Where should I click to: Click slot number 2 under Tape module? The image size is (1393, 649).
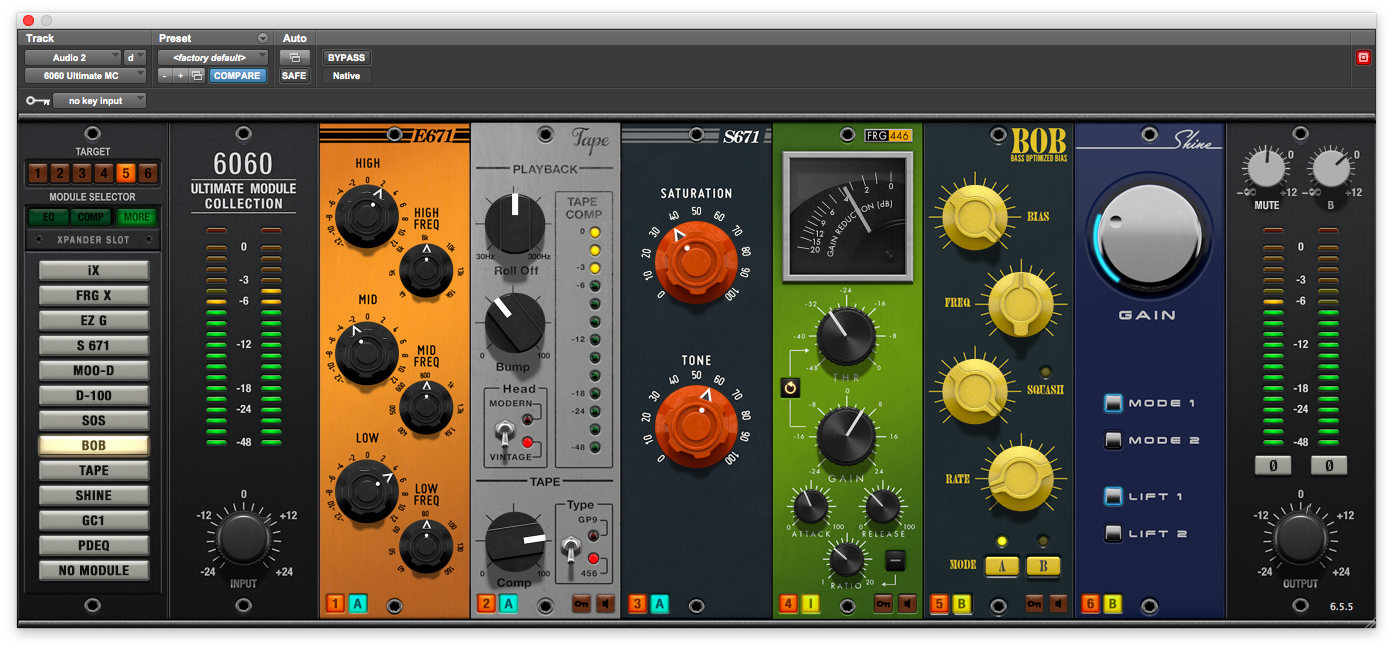(486, 603)
